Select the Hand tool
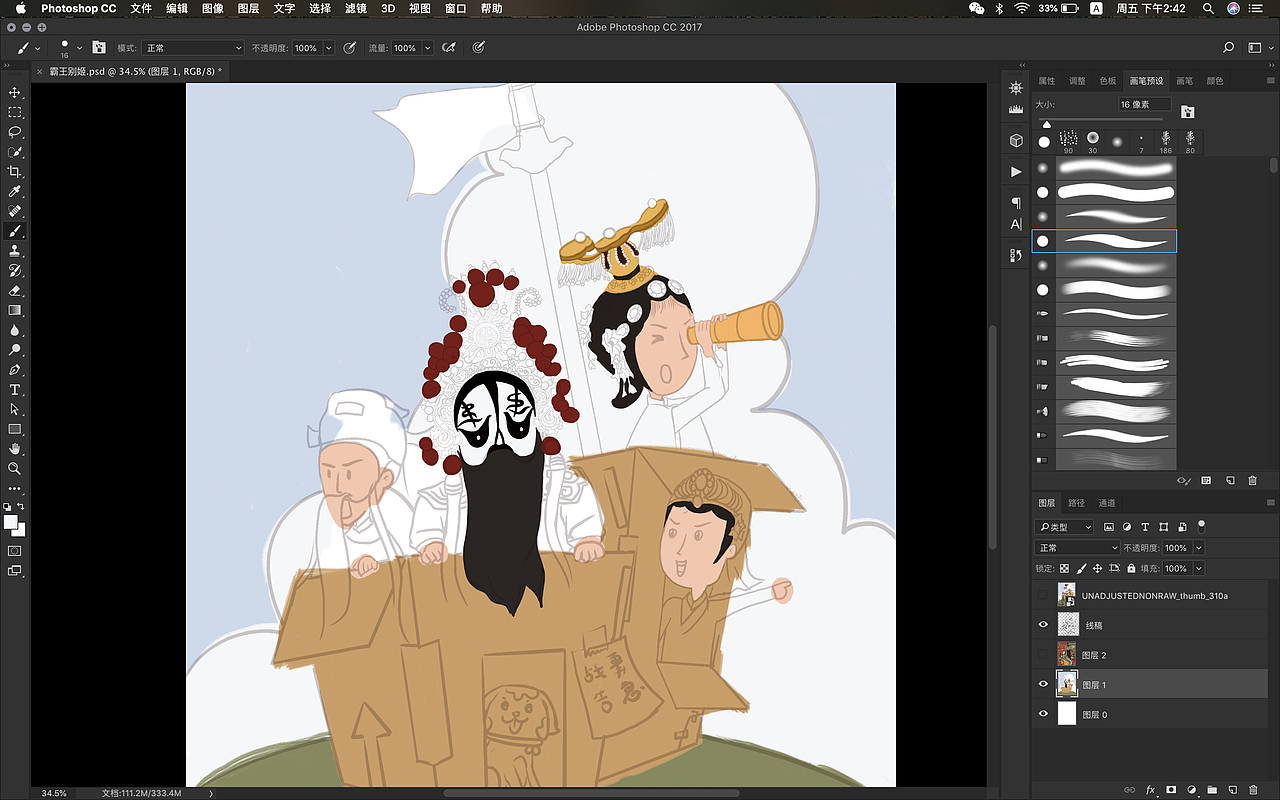 [x=15, y=449]
